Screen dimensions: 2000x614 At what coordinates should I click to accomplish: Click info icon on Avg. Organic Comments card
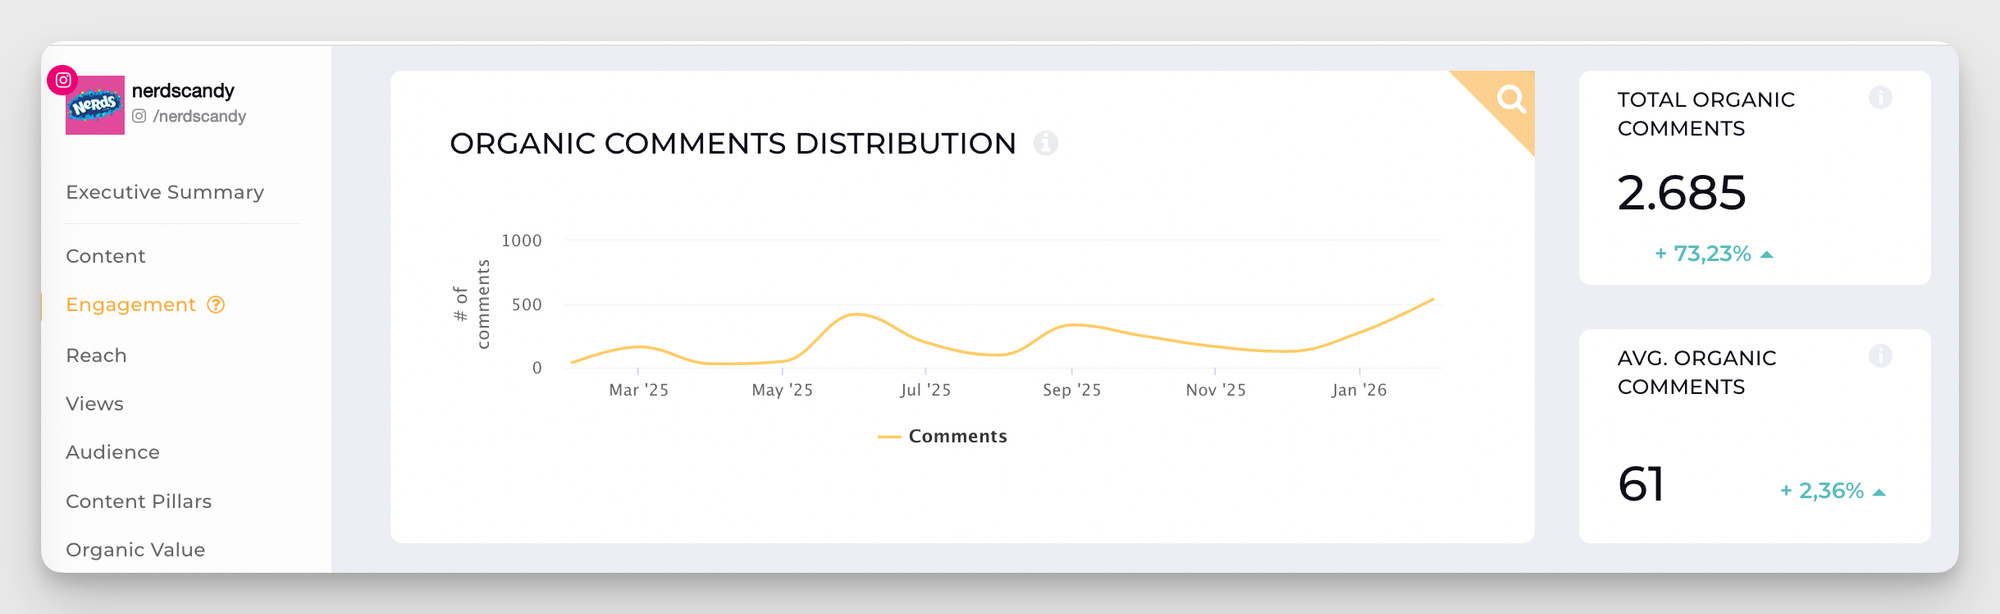point(1880,356)
